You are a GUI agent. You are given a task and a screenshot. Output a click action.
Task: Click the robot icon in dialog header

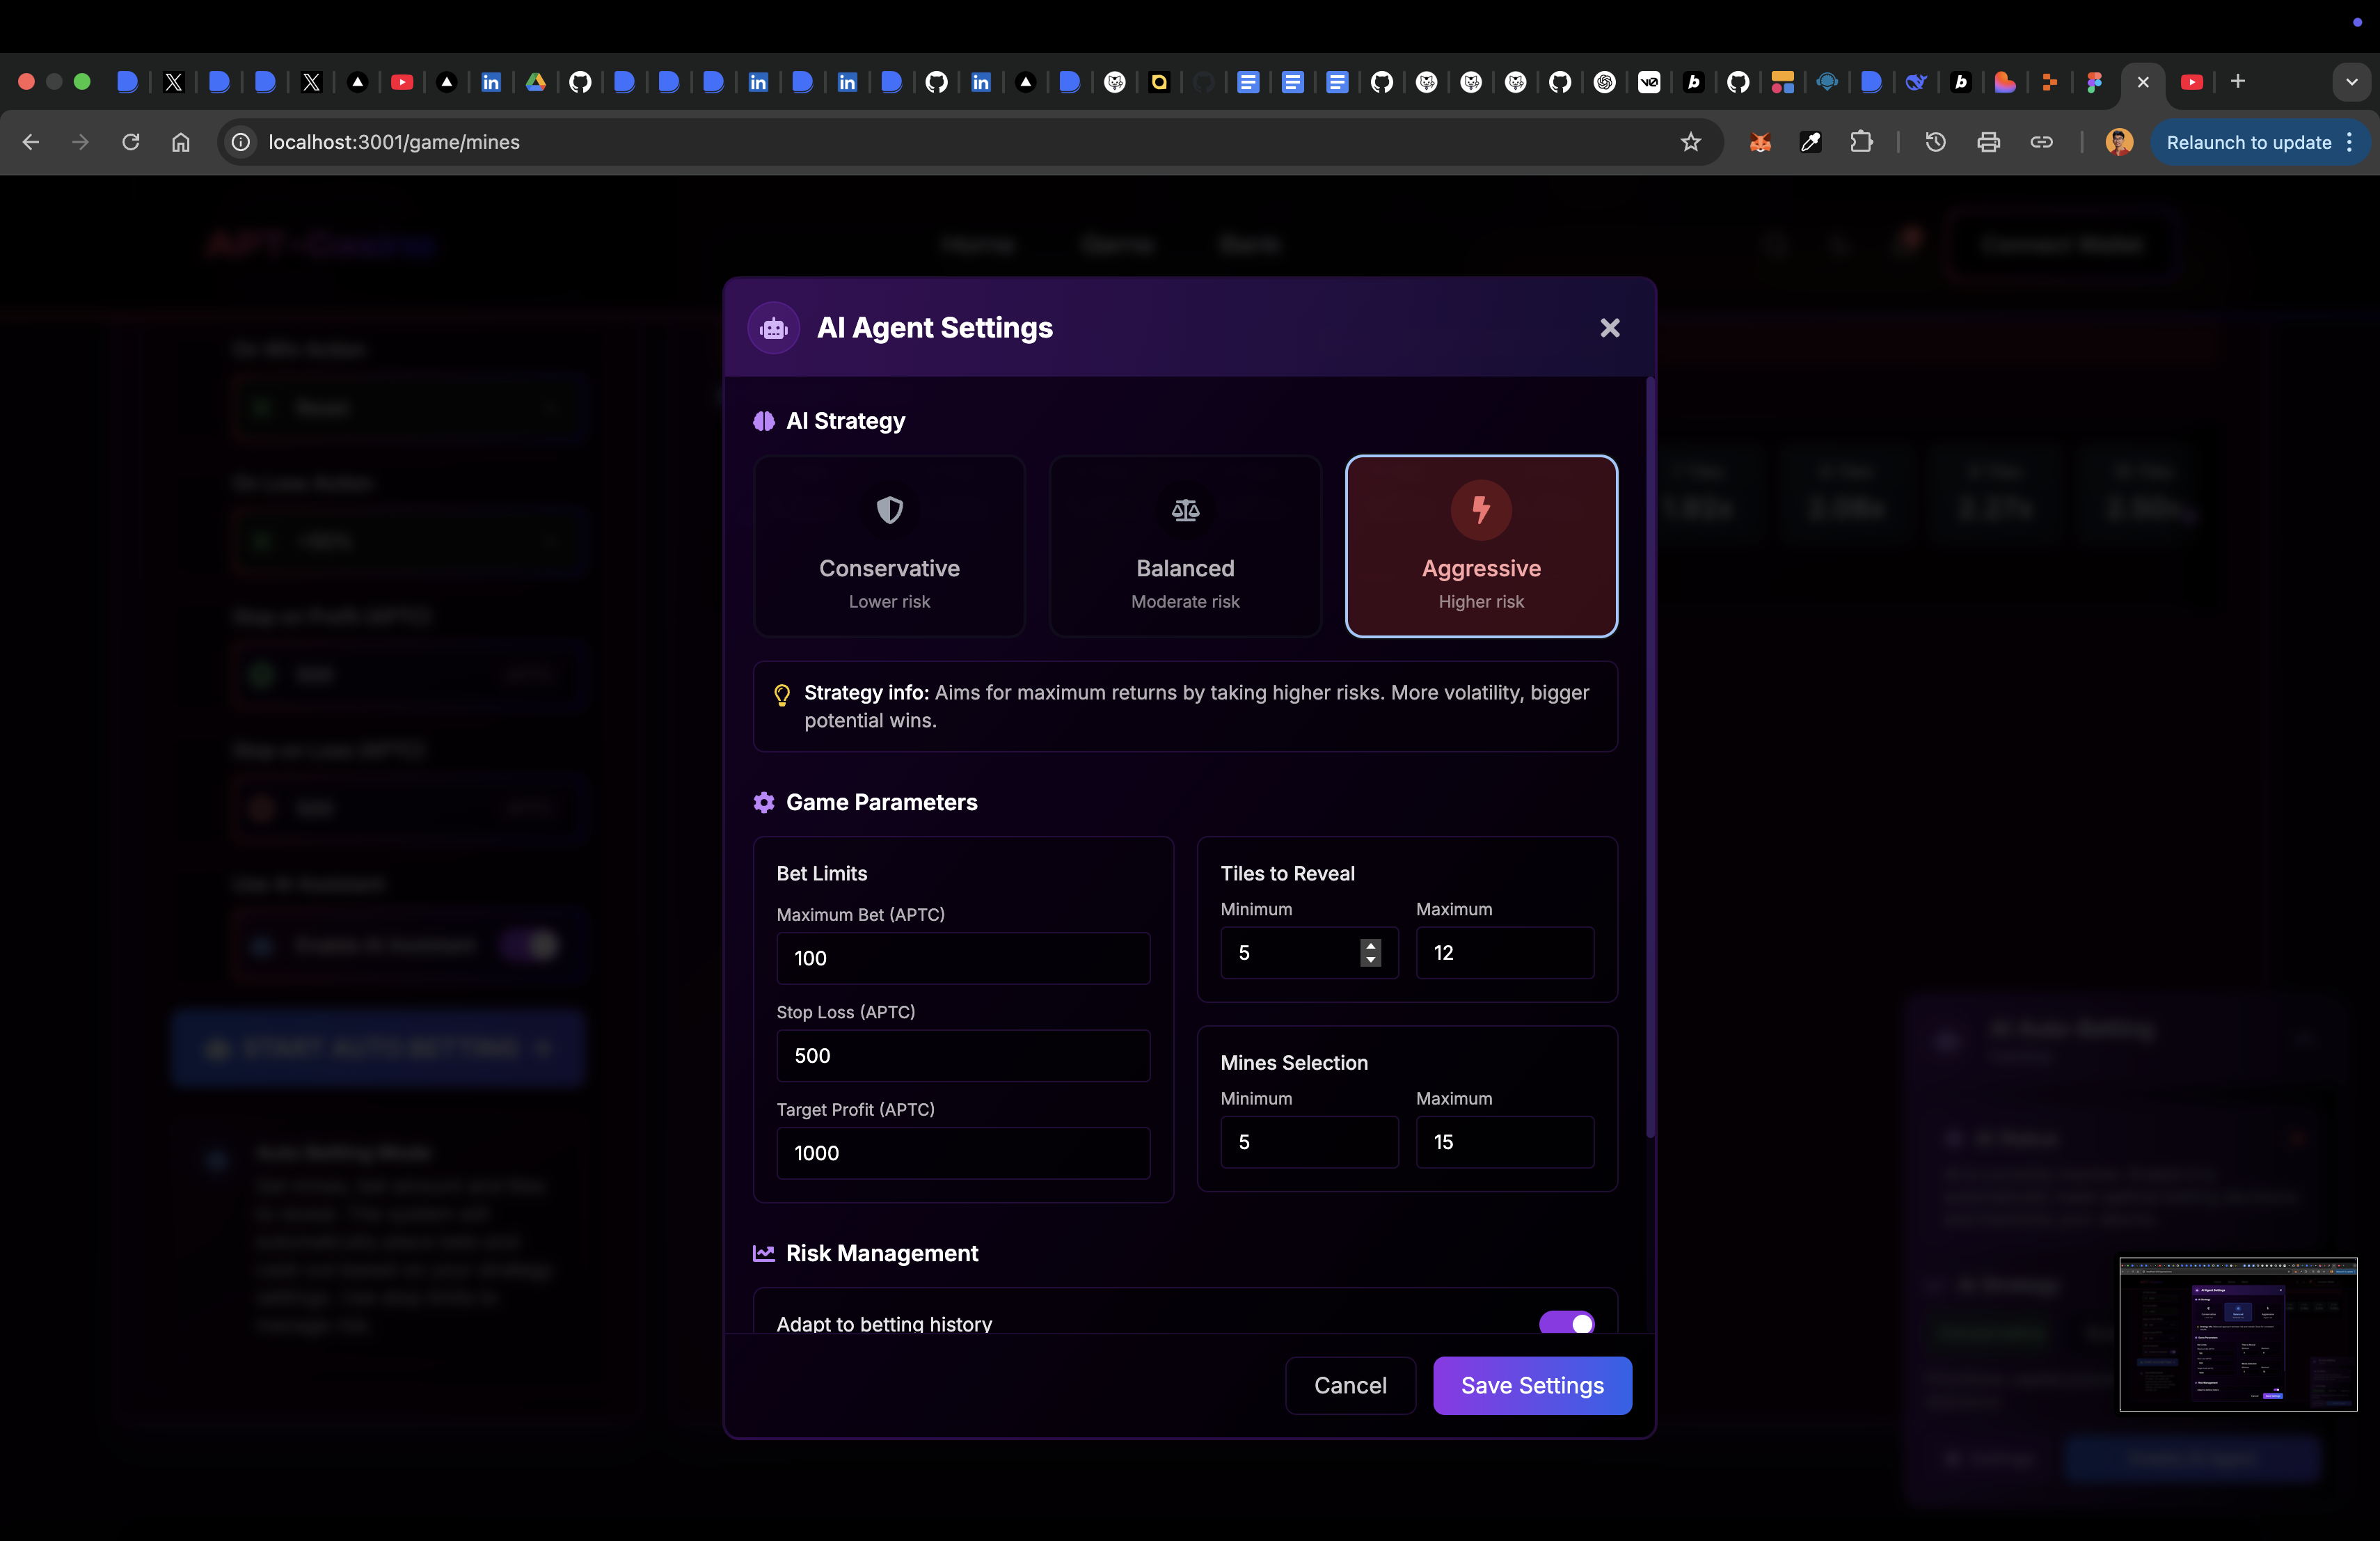click(x=773, y=328)
